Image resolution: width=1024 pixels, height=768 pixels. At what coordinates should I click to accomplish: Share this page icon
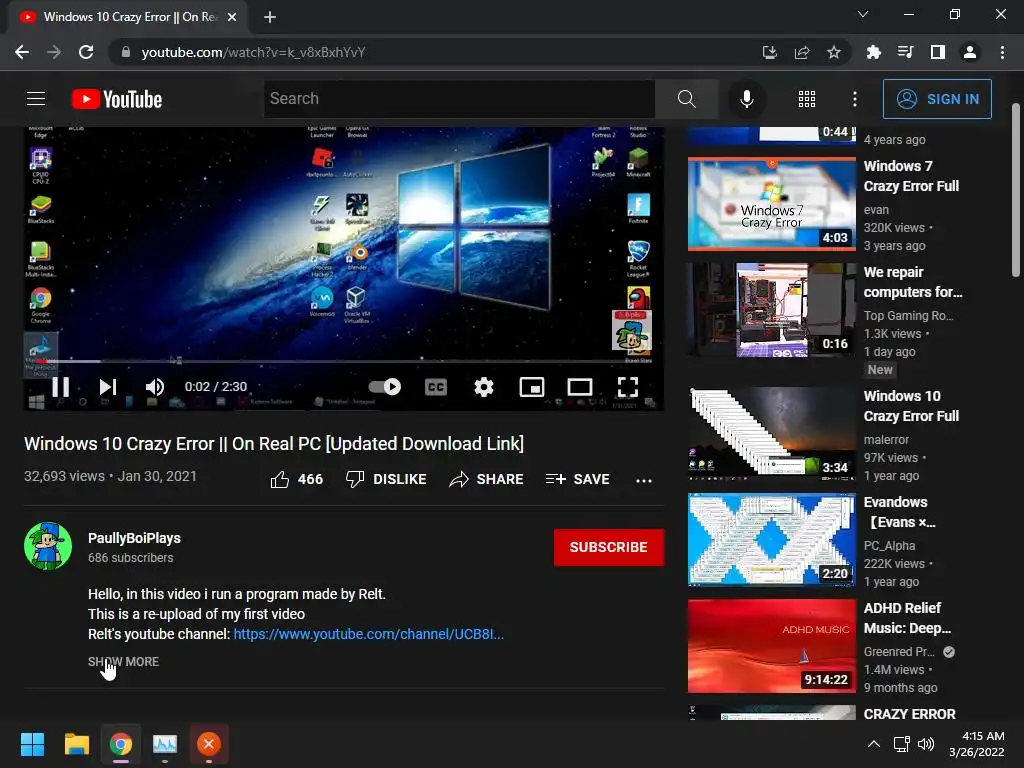(801, 52)
